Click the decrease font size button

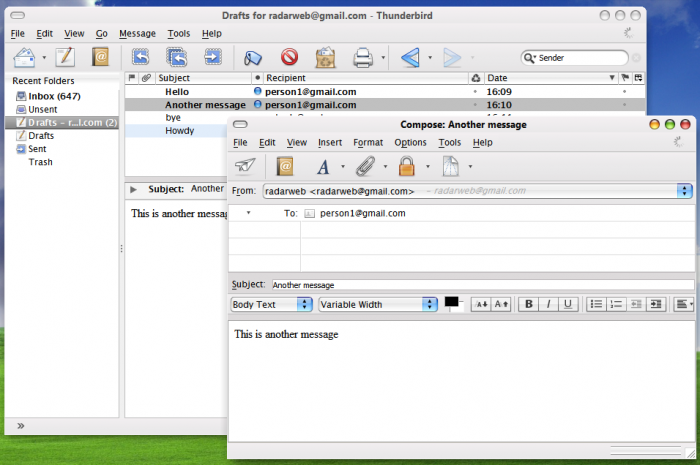481,304
